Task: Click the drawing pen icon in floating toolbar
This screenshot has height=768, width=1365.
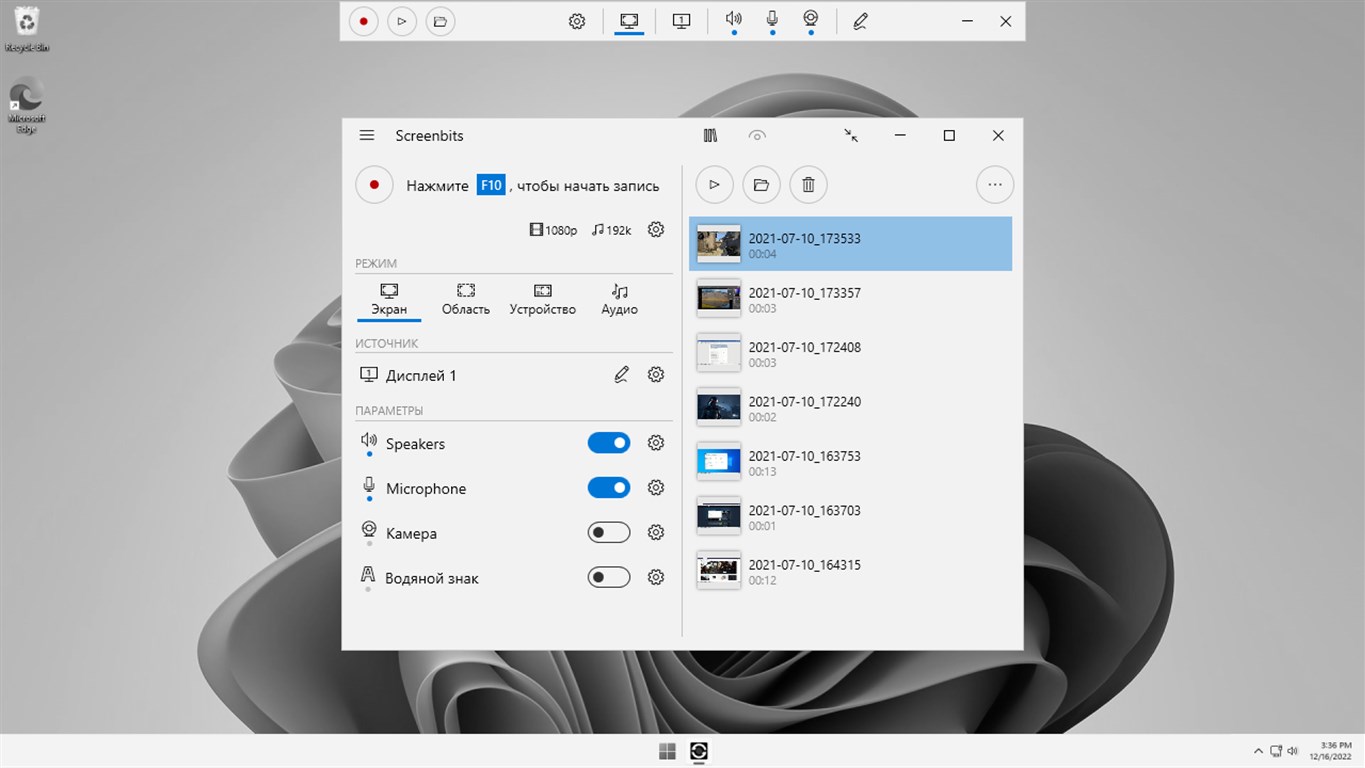Action: 860,21
